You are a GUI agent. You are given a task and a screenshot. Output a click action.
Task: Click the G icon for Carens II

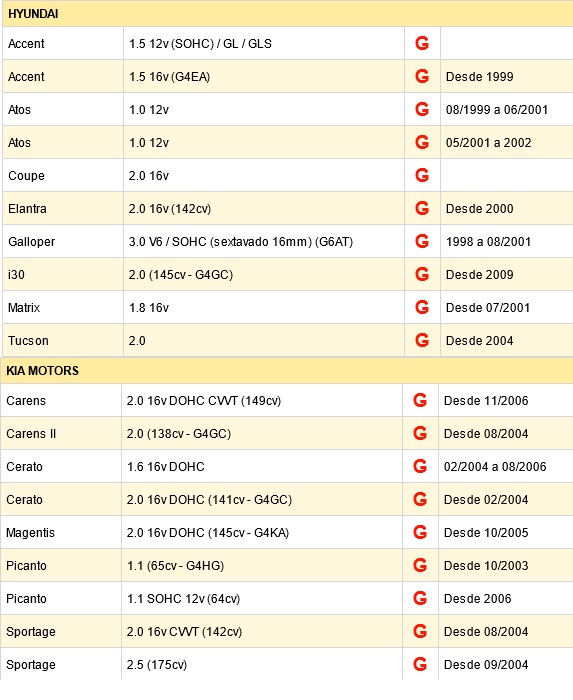click(x=420, y=433)
